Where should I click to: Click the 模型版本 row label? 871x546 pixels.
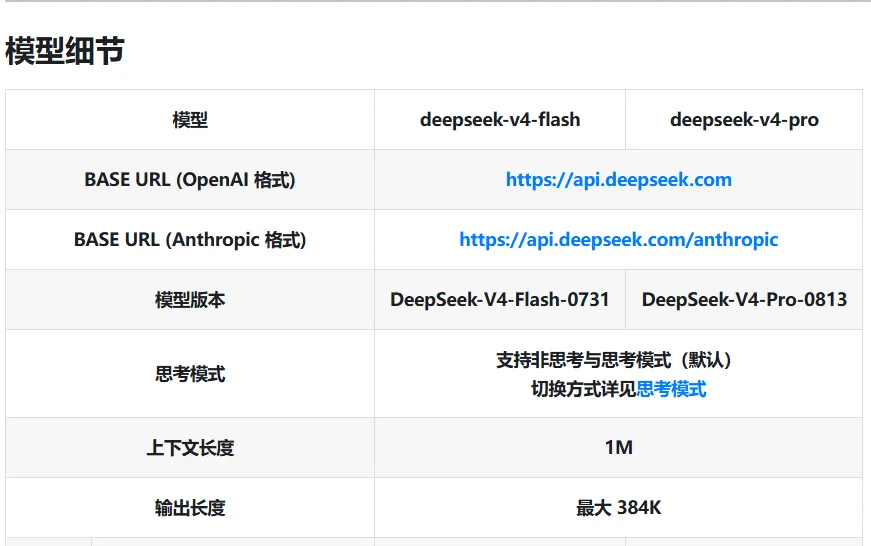pos(190,300)
